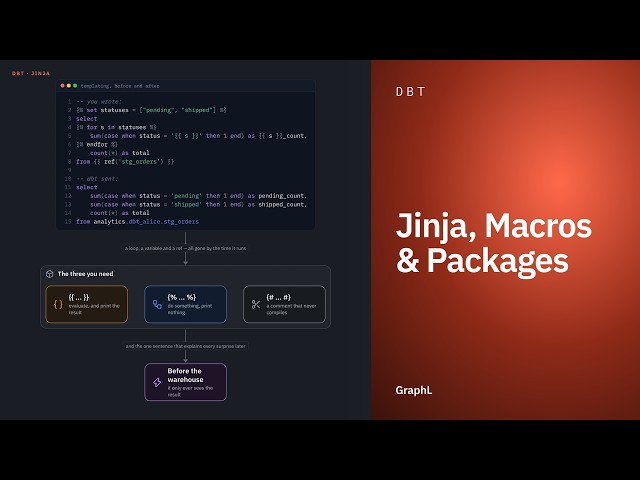Click the '{% set statuses' code line

(x=151, y=110)
